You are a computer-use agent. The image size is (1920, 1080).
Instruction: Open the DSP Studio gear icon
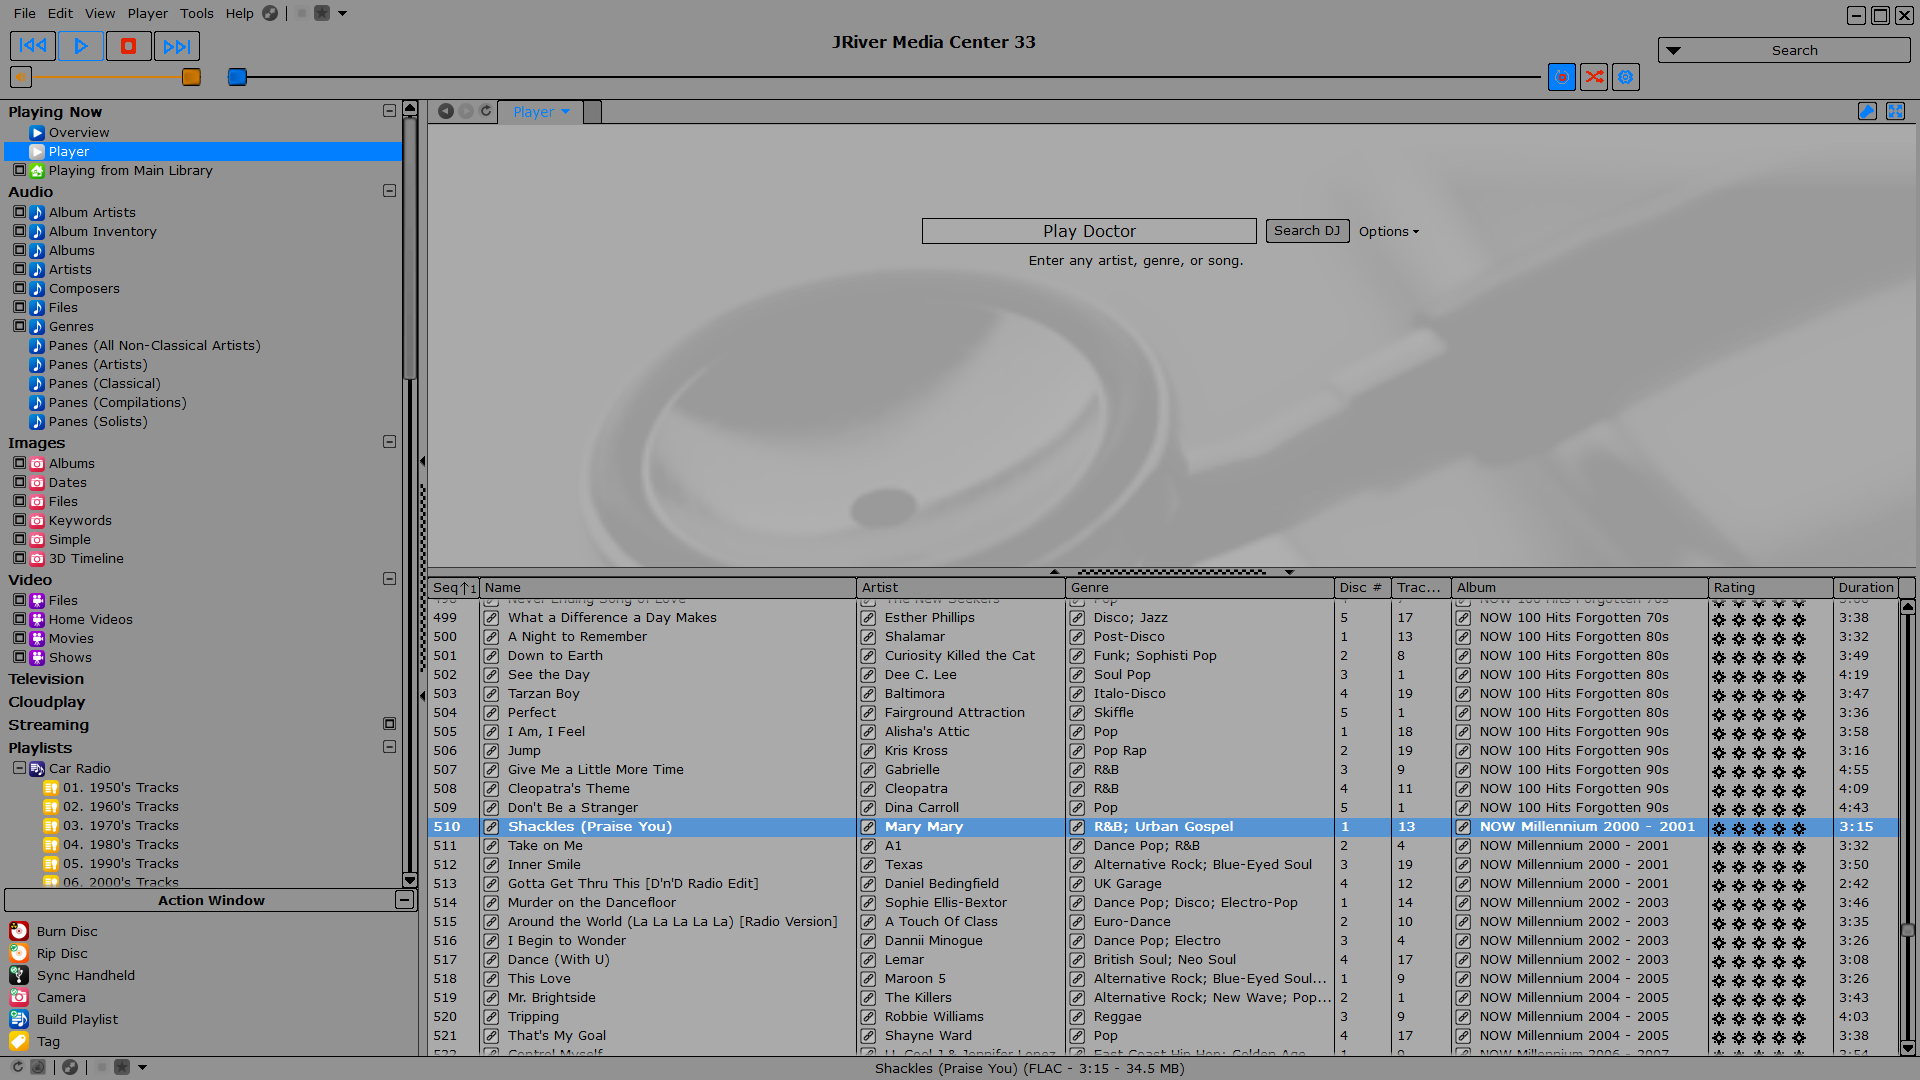(1626, 77)
